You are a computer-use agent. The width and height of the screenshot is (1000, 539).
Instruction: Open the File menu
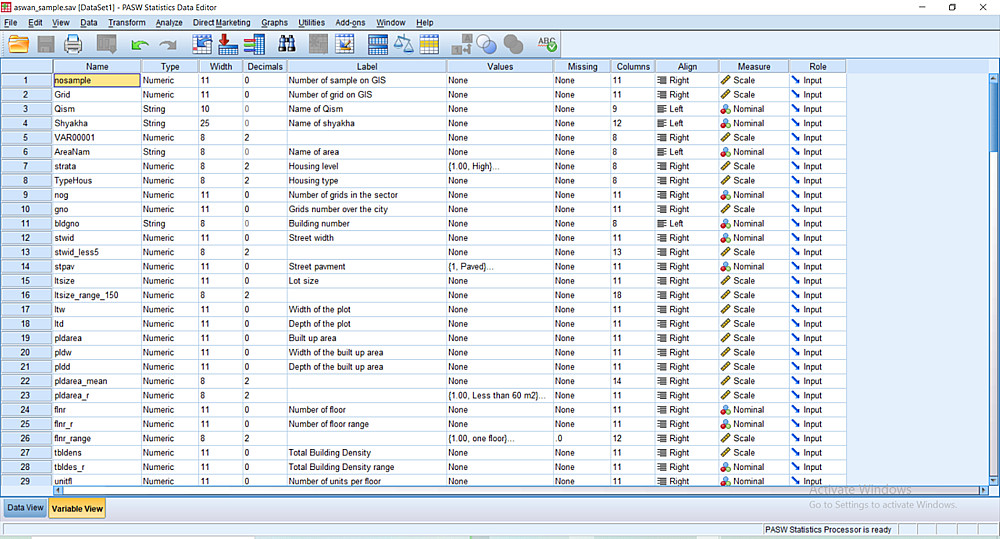[x=11, y=22]
